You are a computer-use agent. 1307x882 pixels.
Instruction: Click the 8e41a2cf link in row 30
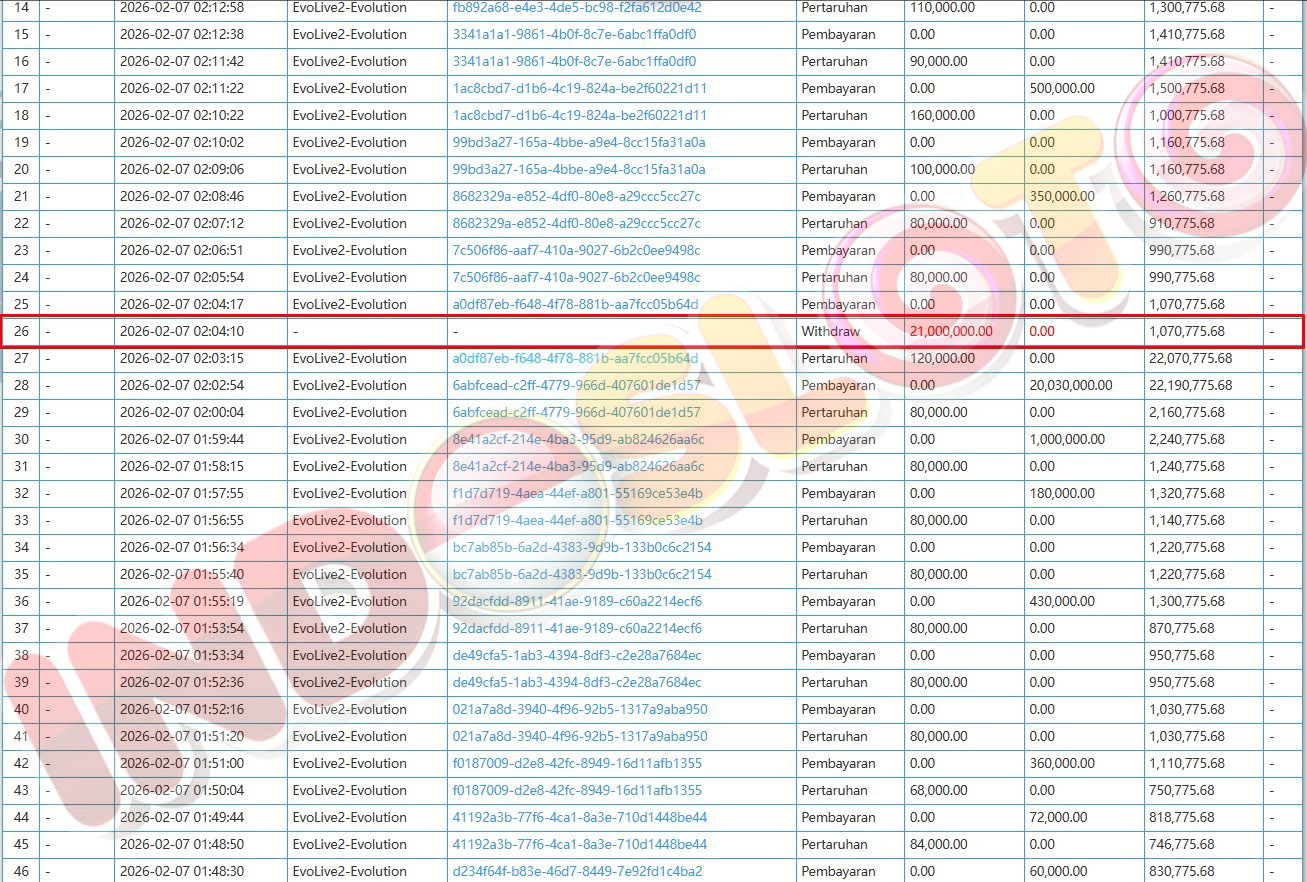click(x=578, y=439)
